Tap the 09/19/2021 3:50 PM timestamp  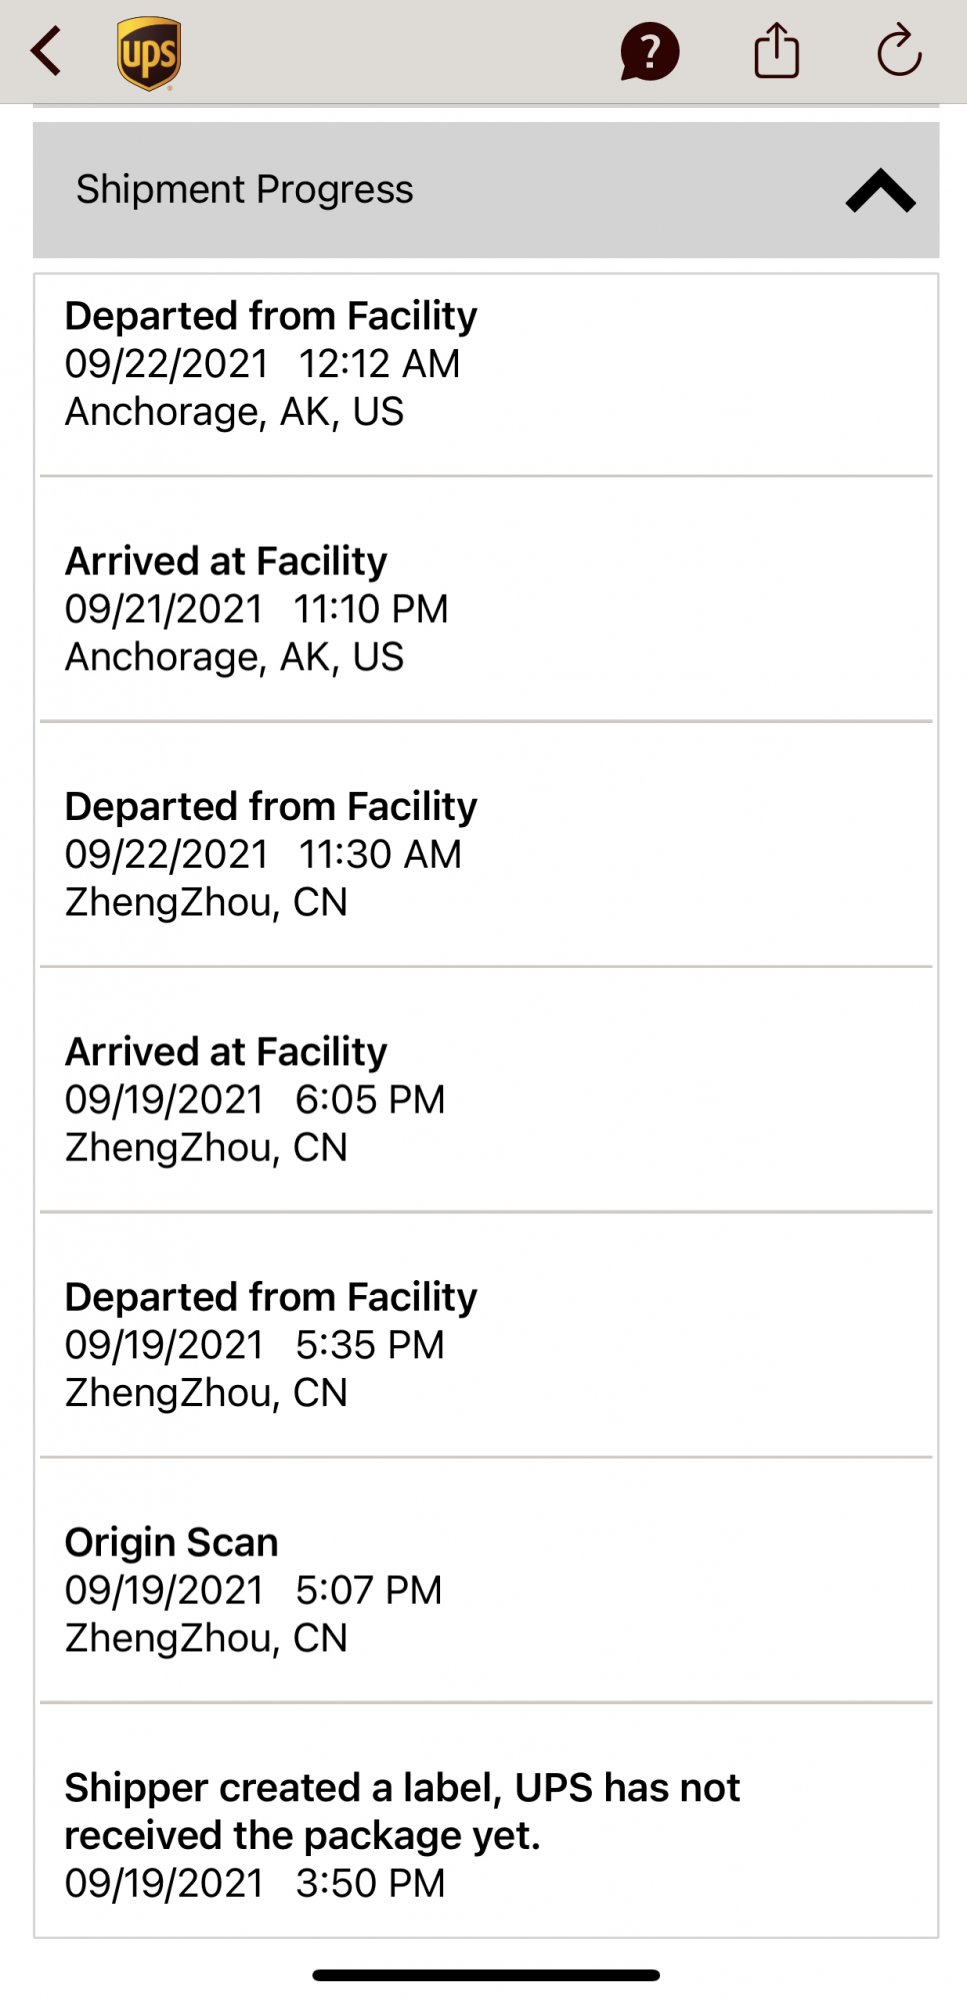pos(254,1883)
